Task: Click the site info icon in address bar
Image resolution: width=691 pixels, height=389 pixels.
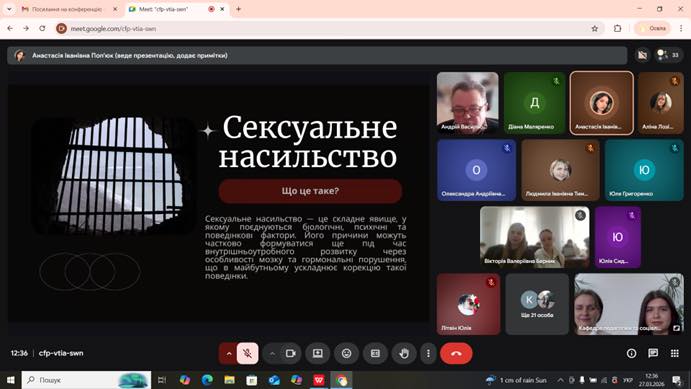Action: [x=62, y=28]
